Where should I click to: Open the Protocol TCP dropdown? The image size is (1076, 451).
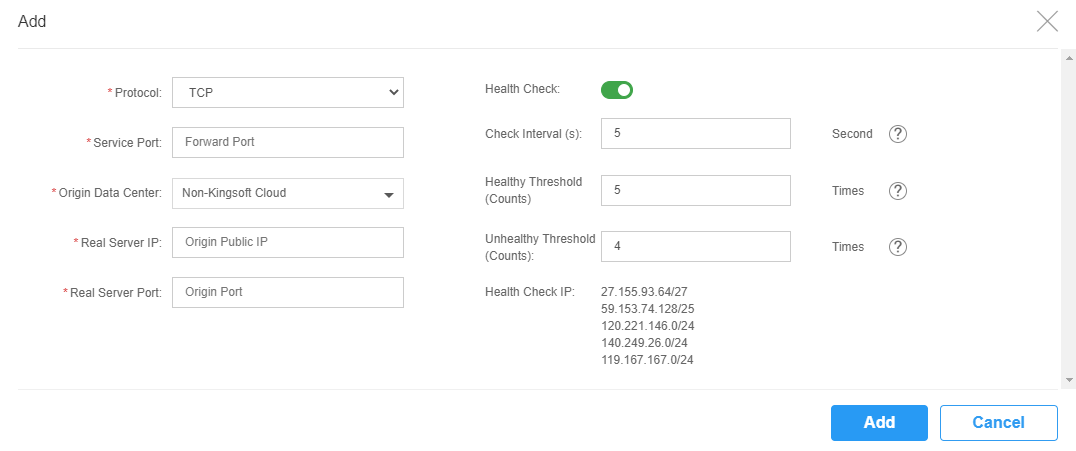288,92
